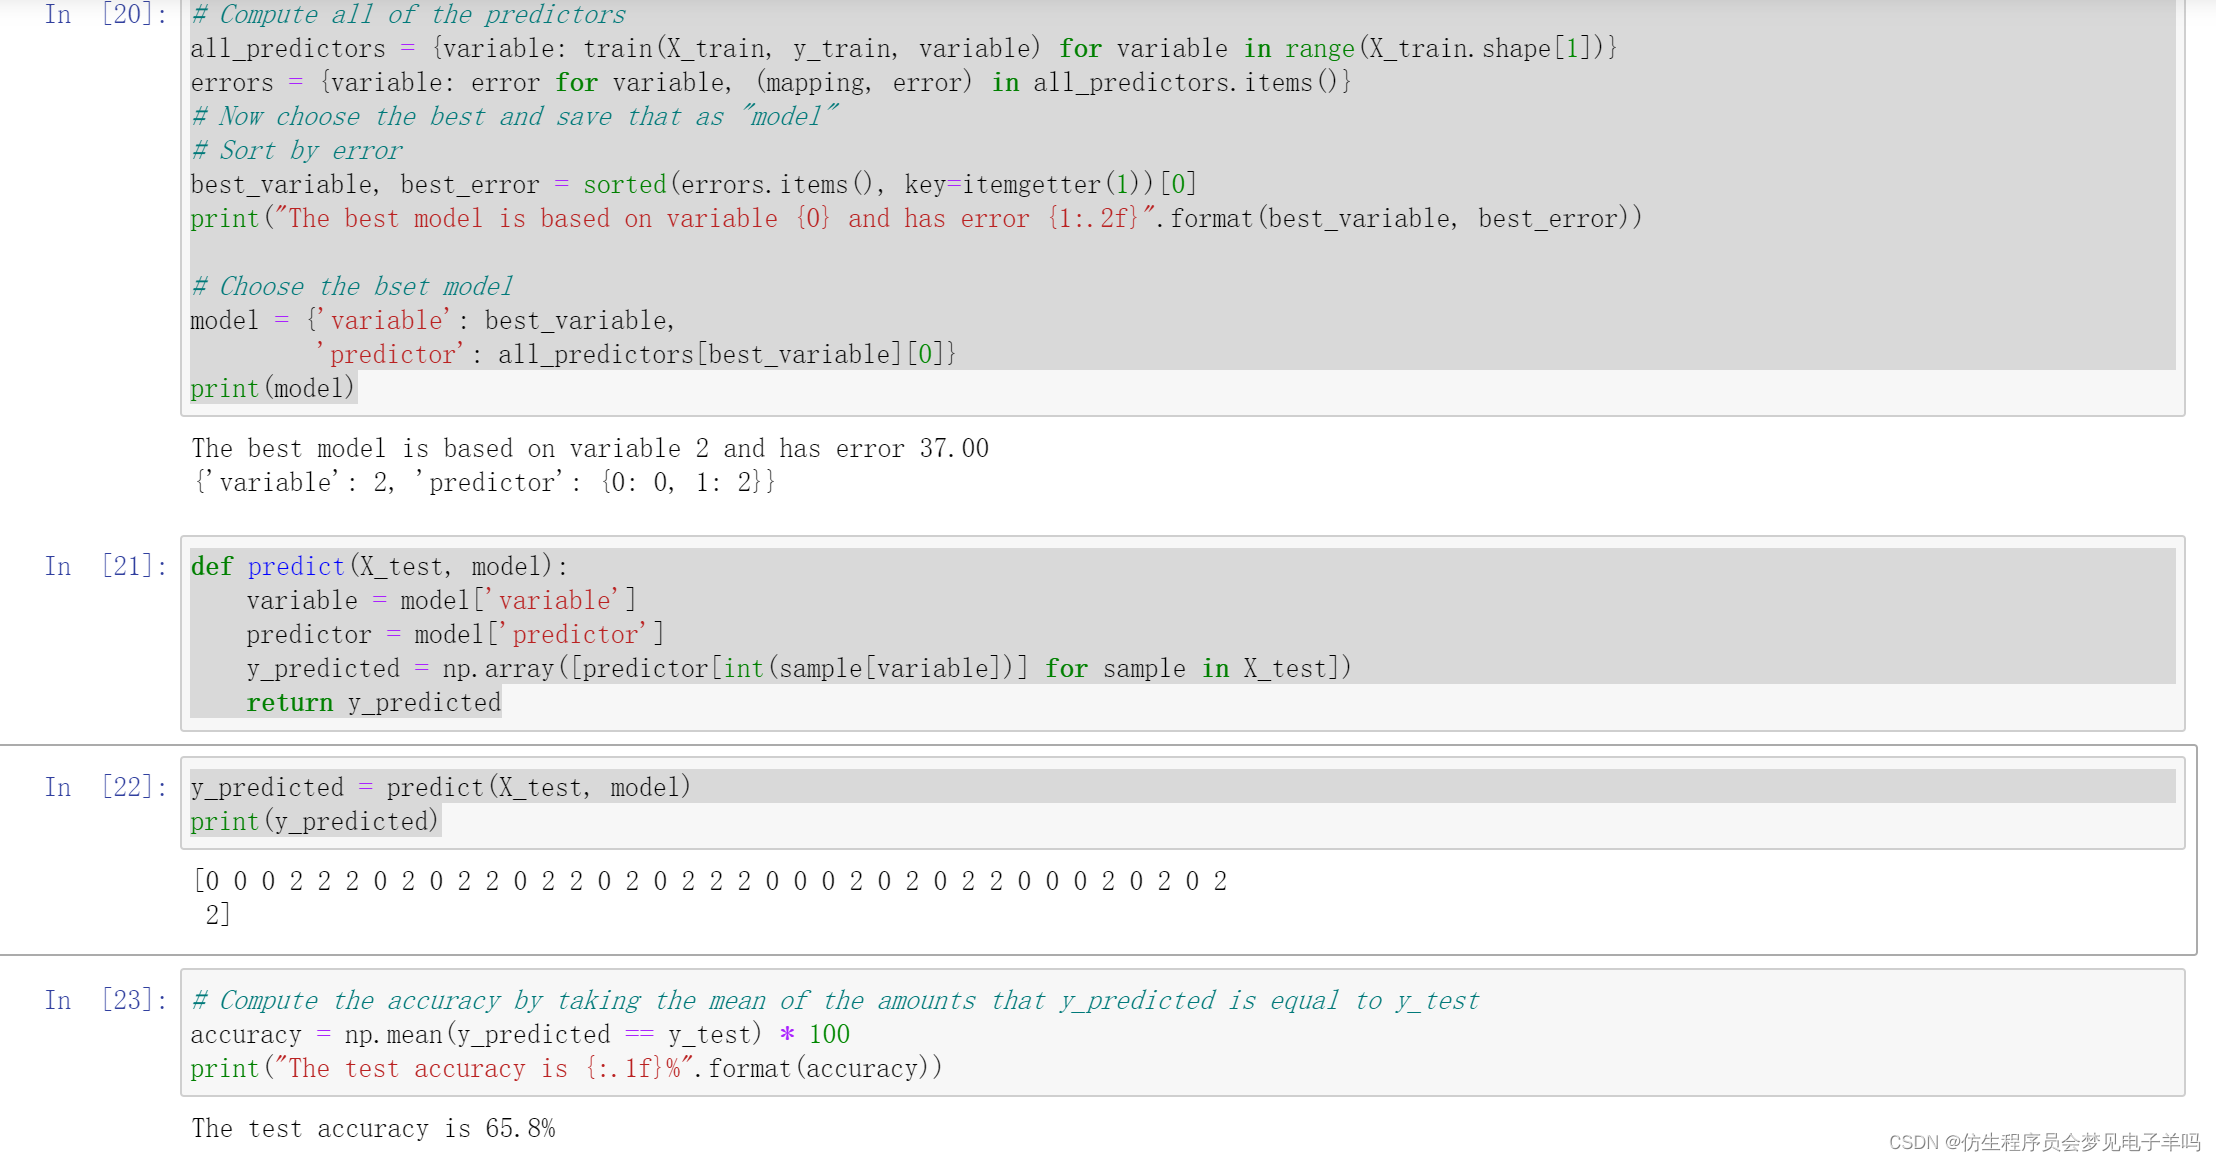Click the 'return y_predicted' line
This screenshot has height=1161, width=2216.
point(374,702)
